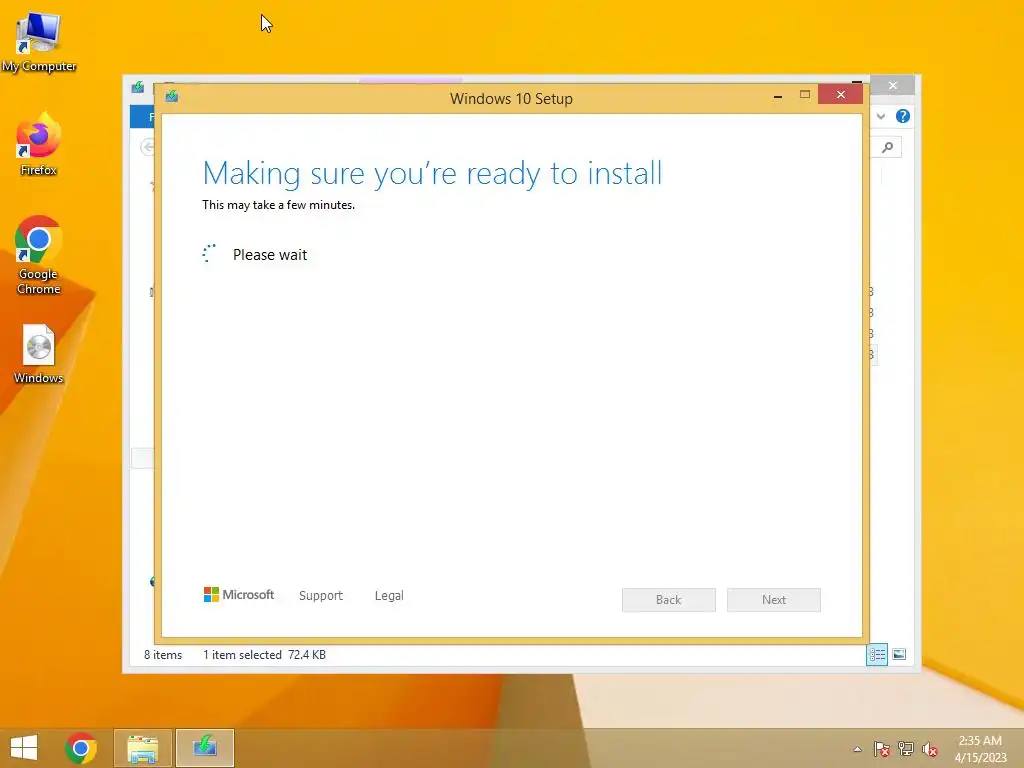Screen dimensions: 1024x768
Task: Open the Google Chrome desktop shortcut
Action: pos(39,255)
